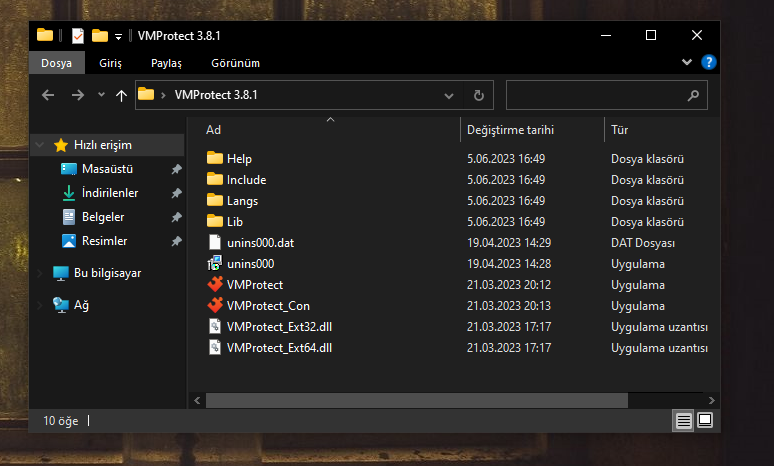Collapse the Hızlı erişim tree node
This screenshot has width=774, height=466.
[x=40, y=145]
